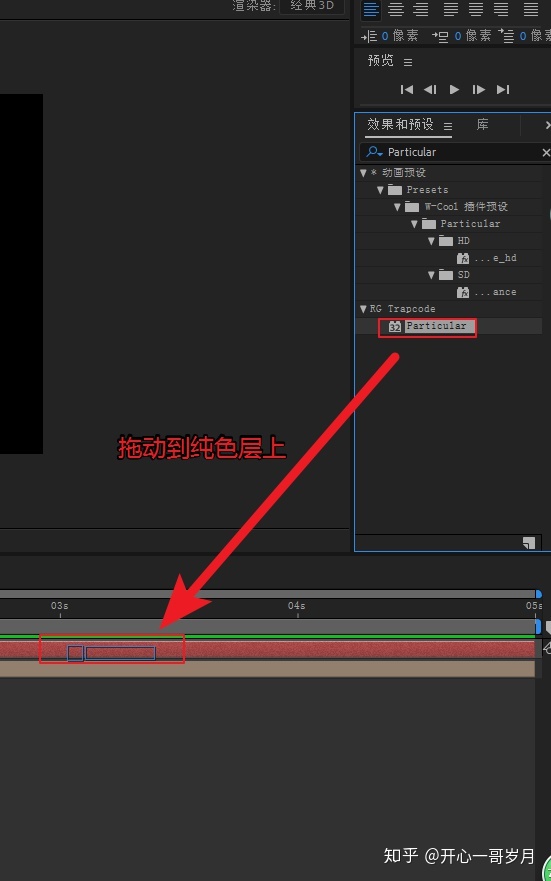
Task: Switch to the 效果和预设 tab
Action: click(400, 124)
